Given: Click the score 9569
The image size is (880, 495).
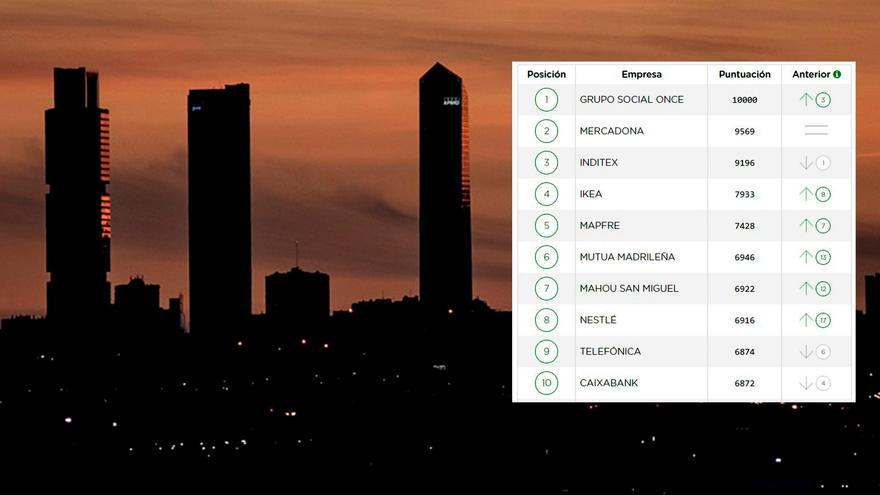Looking at the screenshot, I should click(x=744, y=131).
